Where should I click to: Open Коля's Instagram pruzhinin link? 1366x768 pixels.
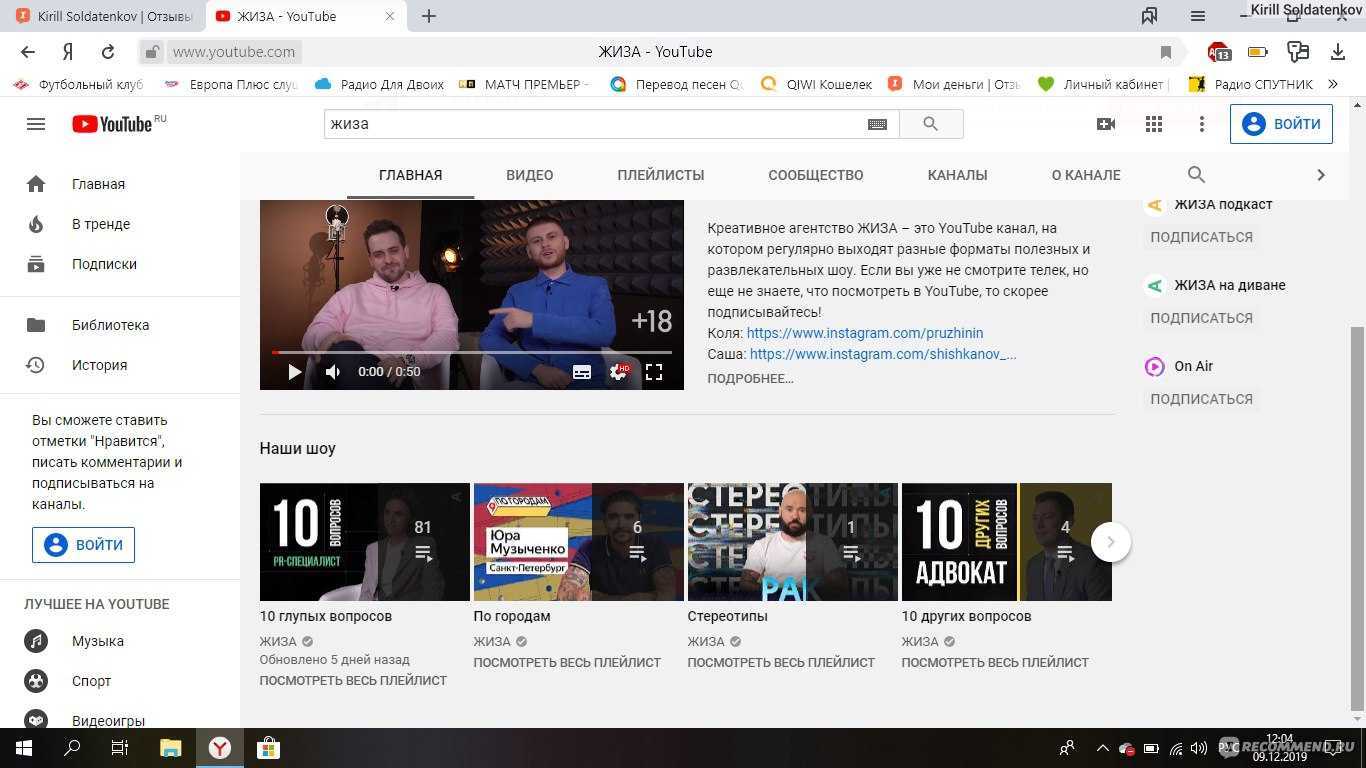pyautogui.click(x=864, y=333)
